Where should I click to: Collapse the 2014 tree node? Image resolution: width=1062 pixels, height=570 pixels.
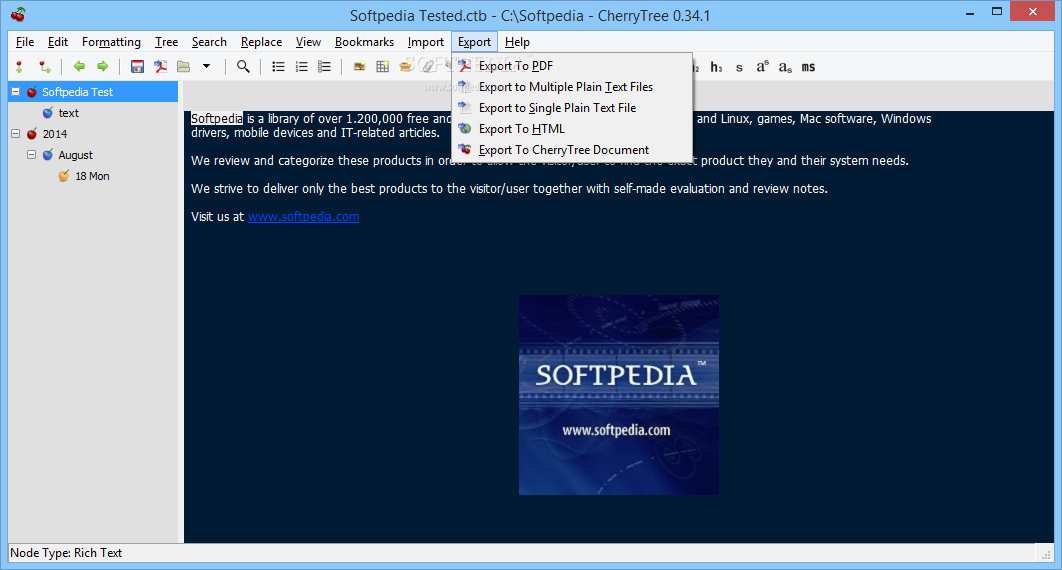click(x=16, y=133)
